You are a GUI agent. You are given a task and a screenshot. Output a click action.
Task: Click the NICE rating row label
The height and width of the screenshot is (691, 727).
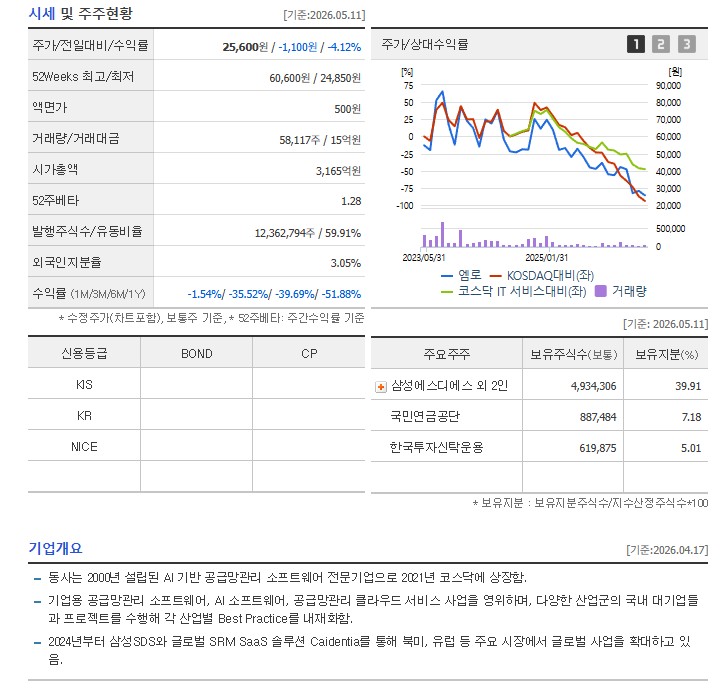tap(84, 447)
